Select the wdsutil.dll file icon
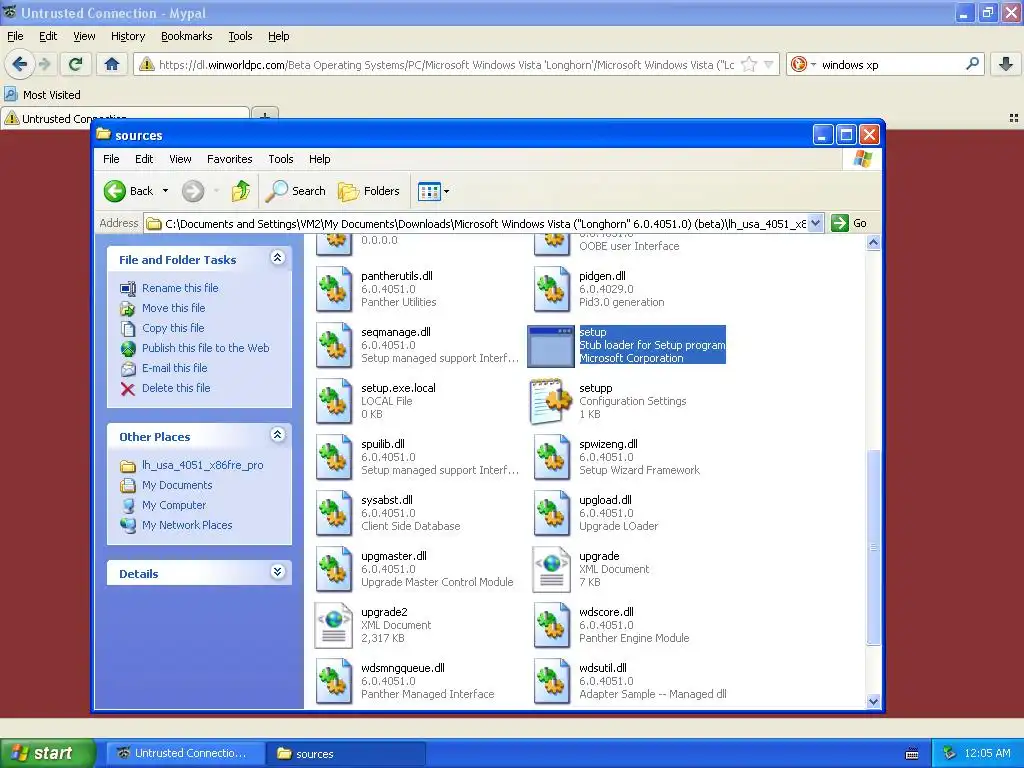 552,681
